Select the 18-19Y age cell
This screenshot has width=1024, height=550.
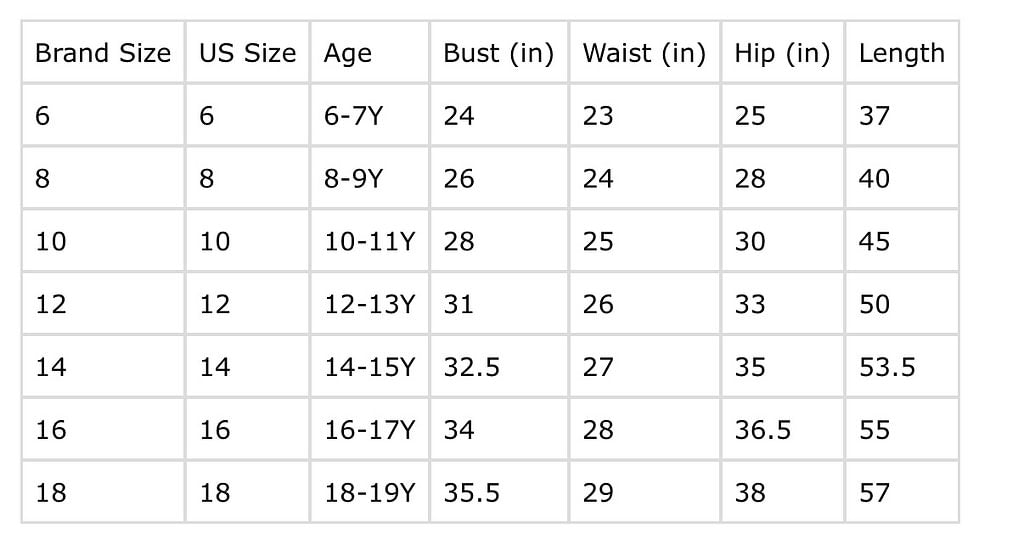pos(370,491)
